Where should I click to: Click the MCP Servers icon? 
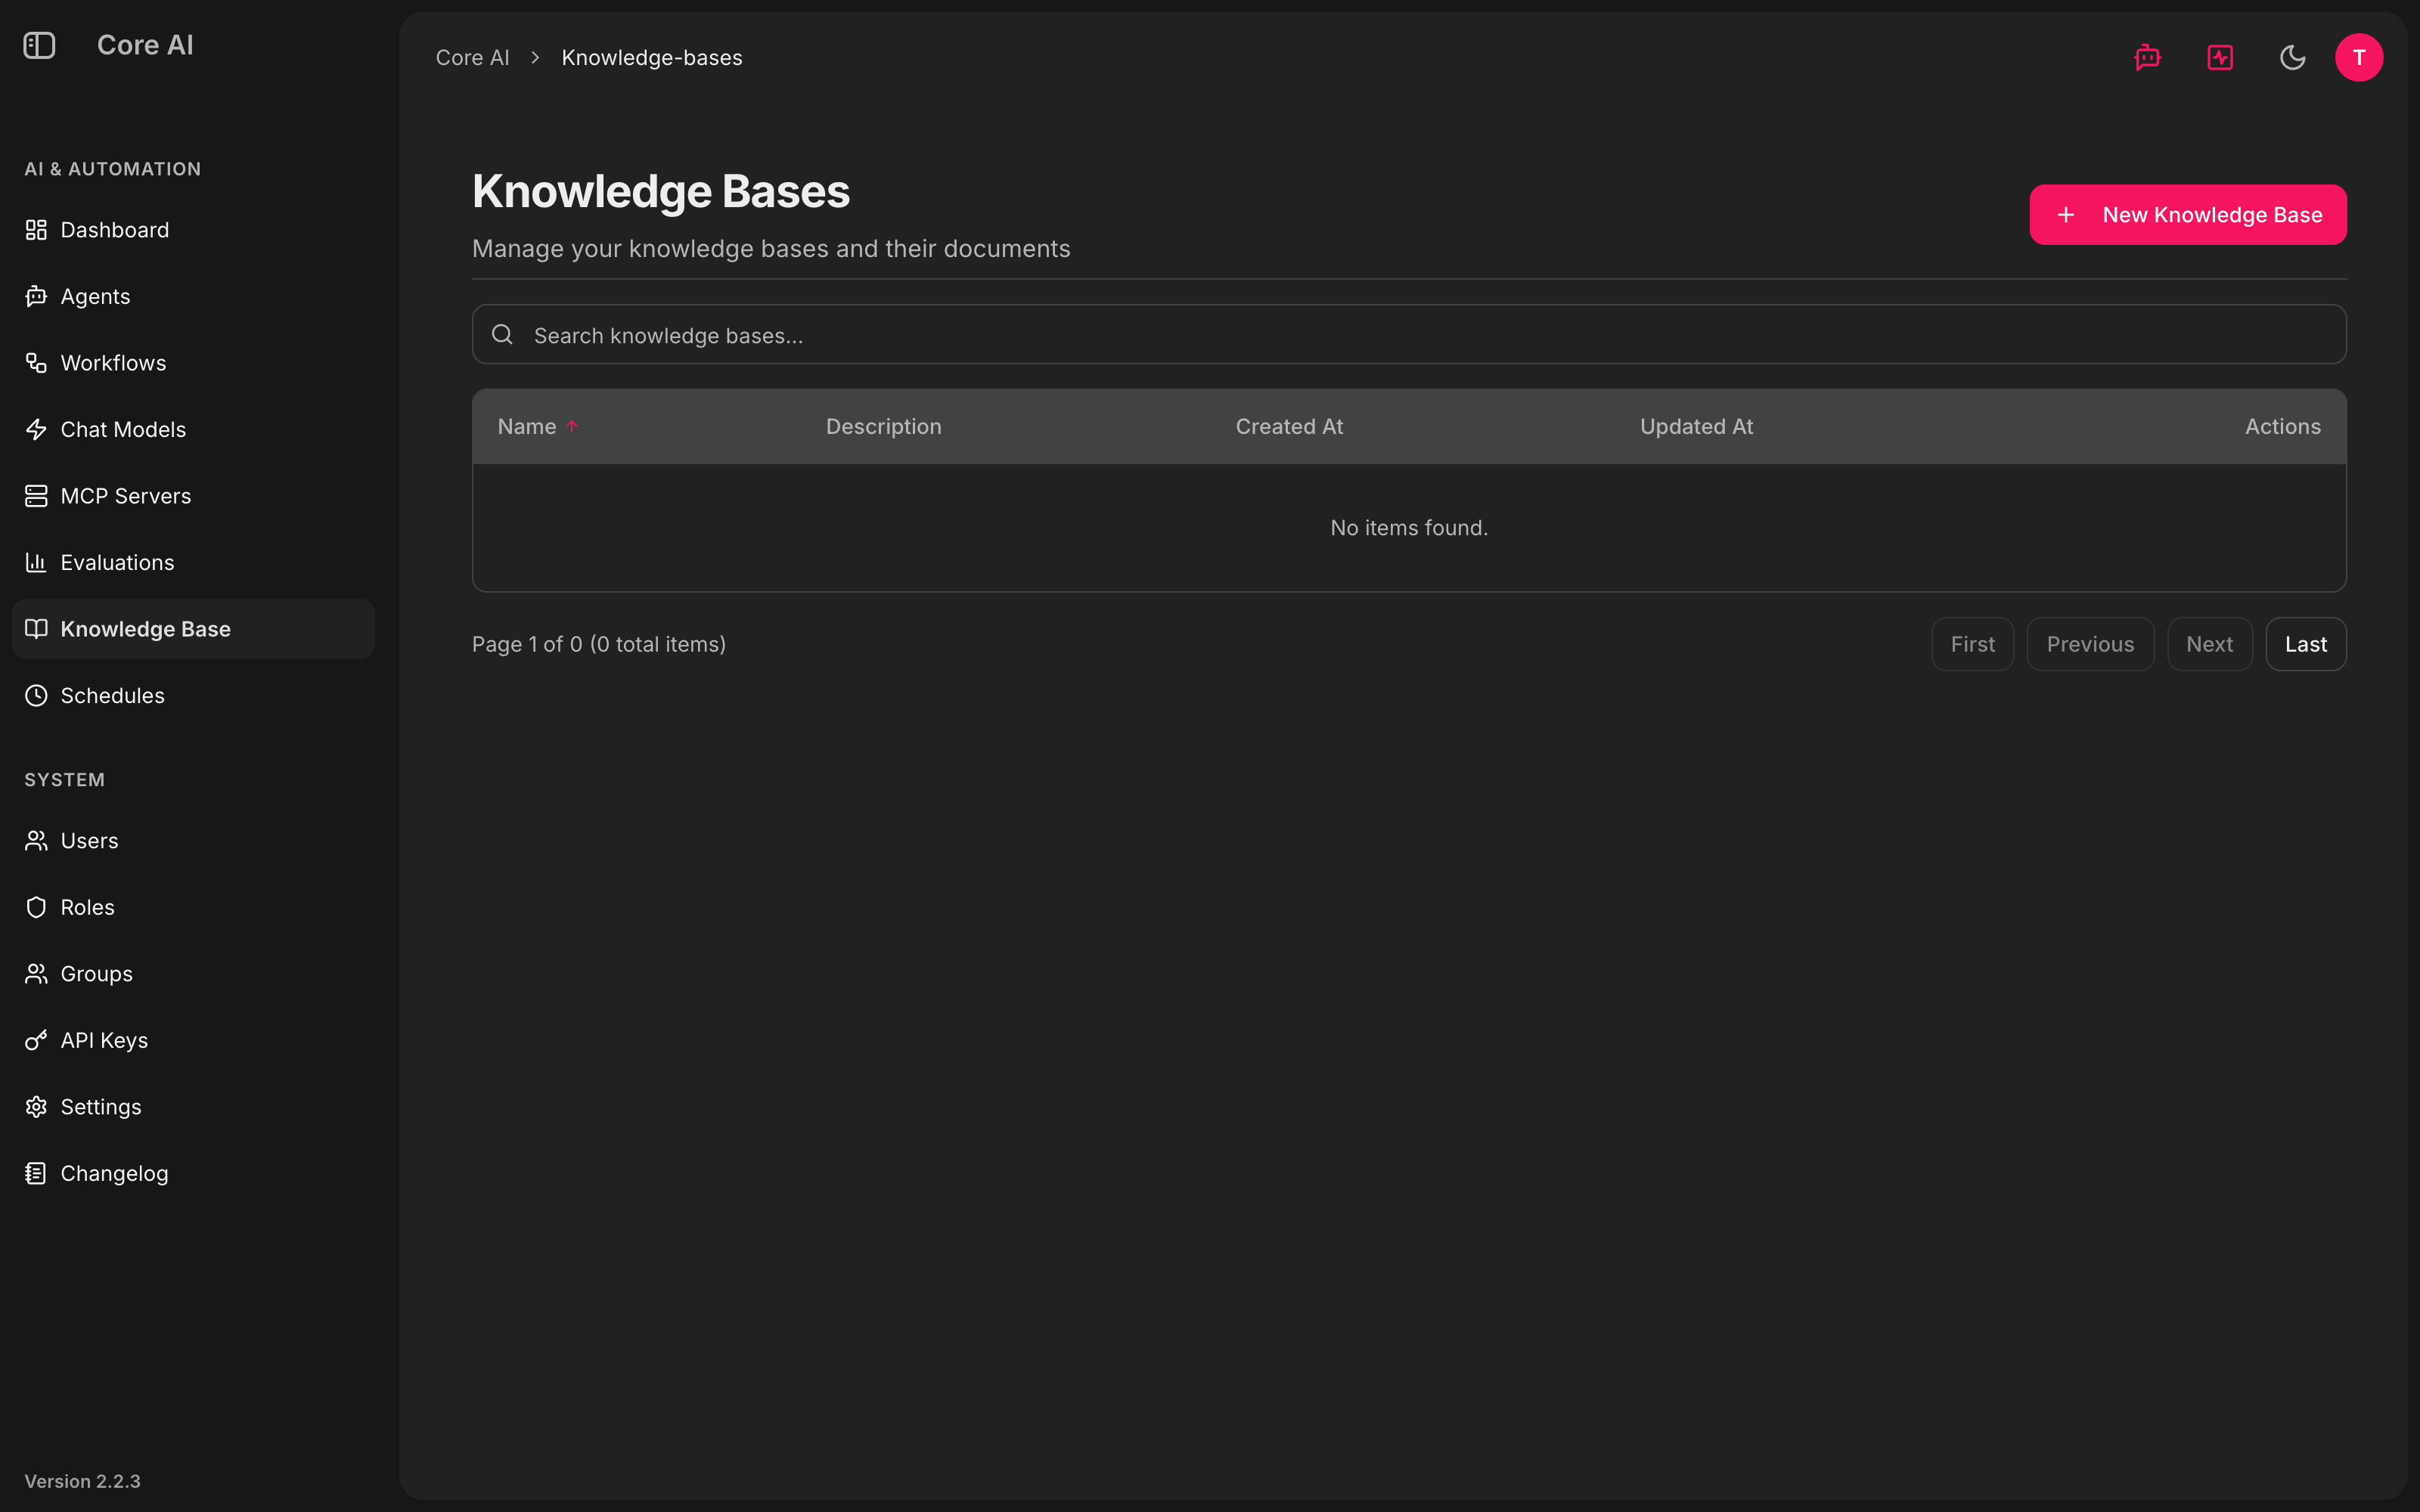pyautogui.click(x=36, y=496)
